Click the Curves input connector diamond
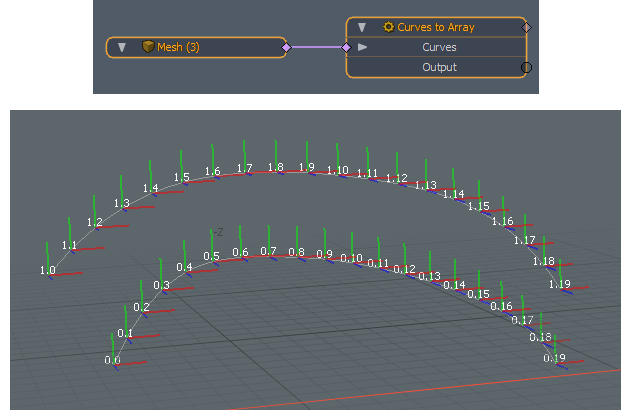Image resolution: width=631 pixels, height=420 pixels. coord(347,47)
